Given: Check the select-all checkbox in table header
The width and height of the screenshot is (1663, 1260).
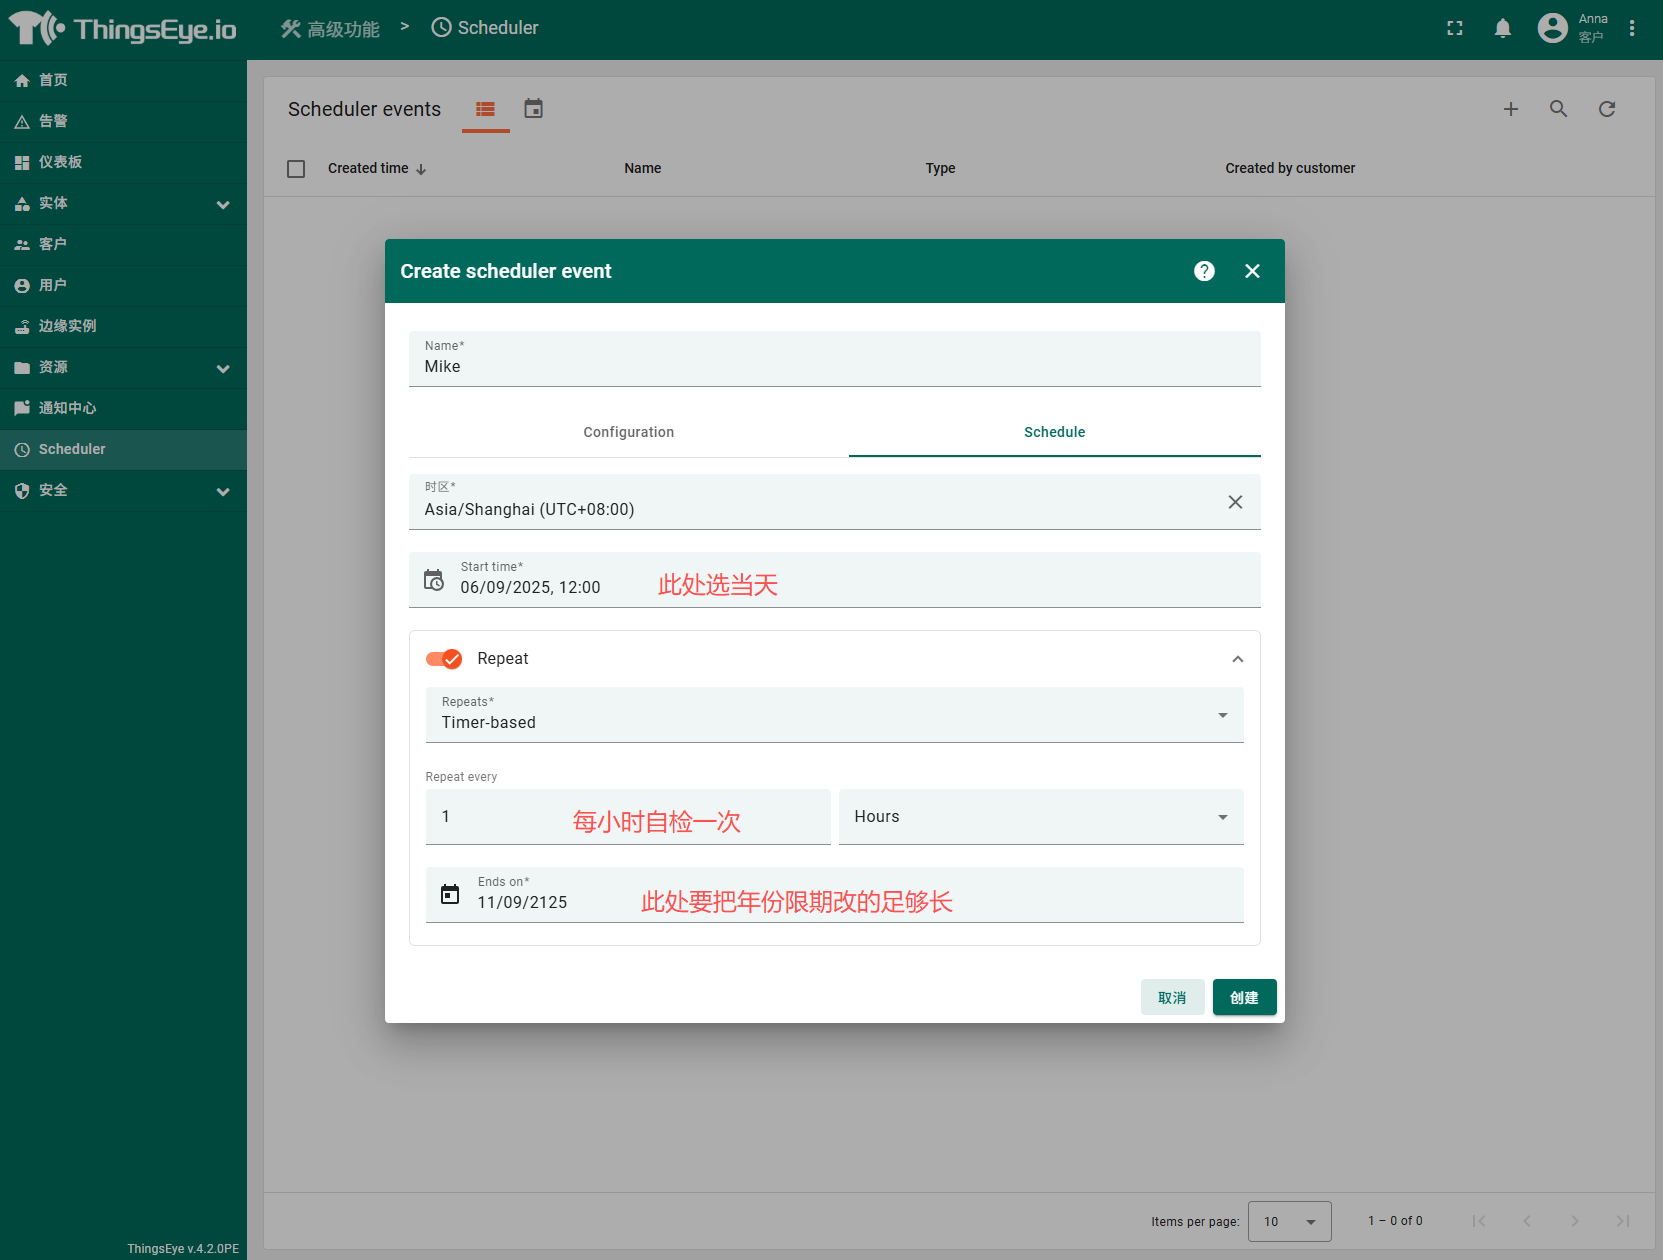Looking at the screenshot, I should click(296, 169).
